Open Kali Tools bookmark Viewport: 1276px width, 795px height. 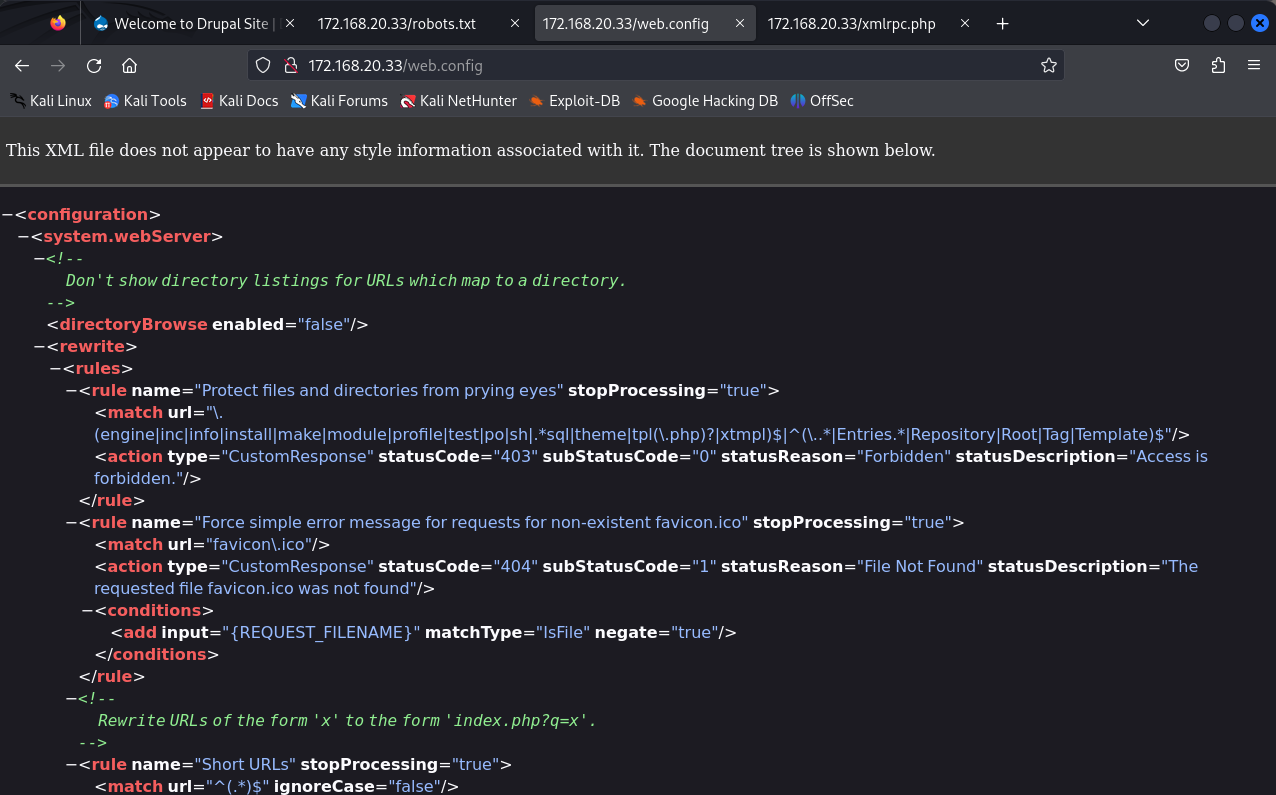tap(146, 100)
